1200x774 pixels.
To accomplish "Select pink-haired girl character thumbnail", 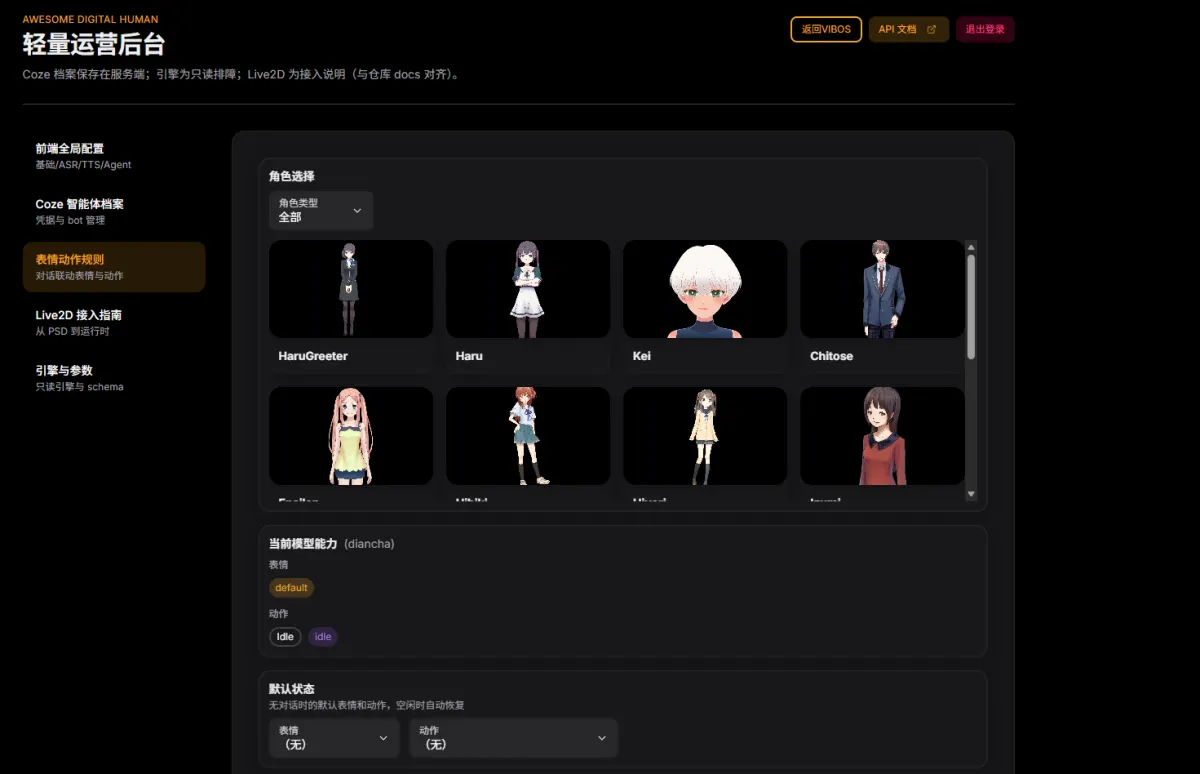I will [x=351, y=436].
